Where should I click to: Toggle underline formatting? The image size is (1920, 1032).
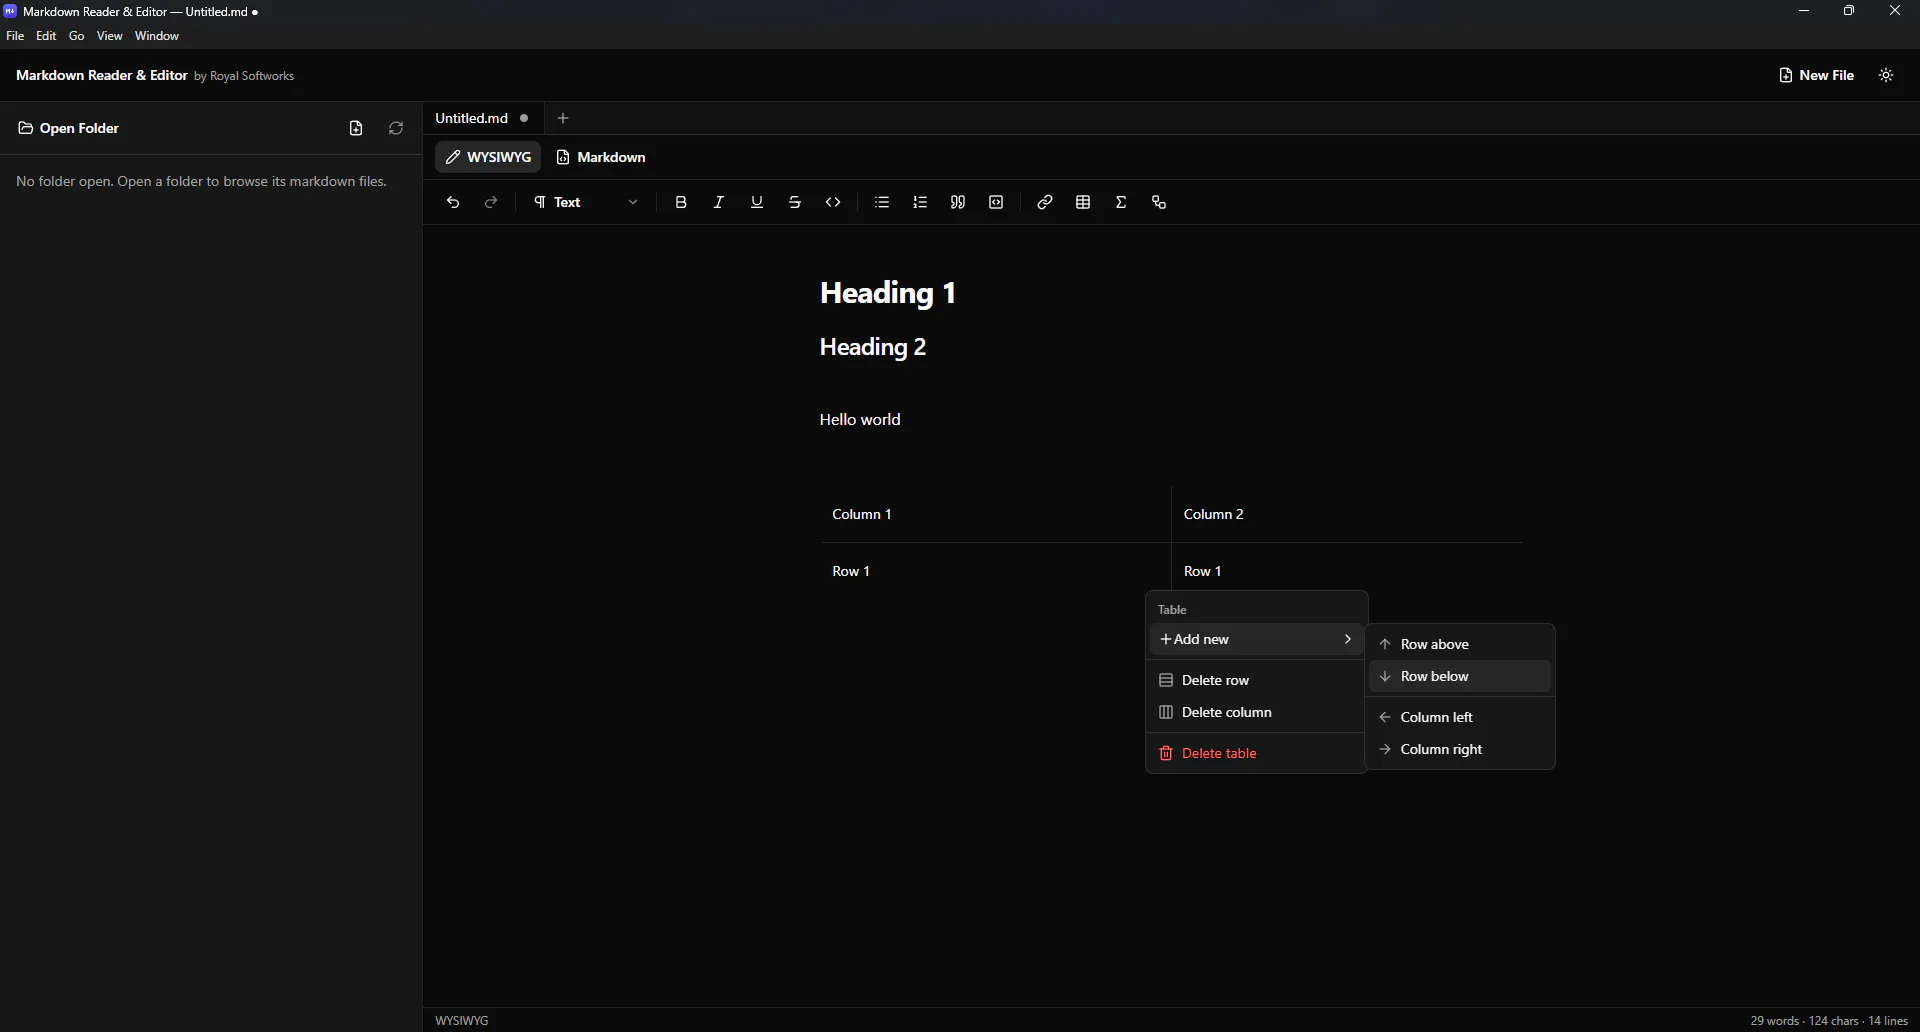[757, 202]
